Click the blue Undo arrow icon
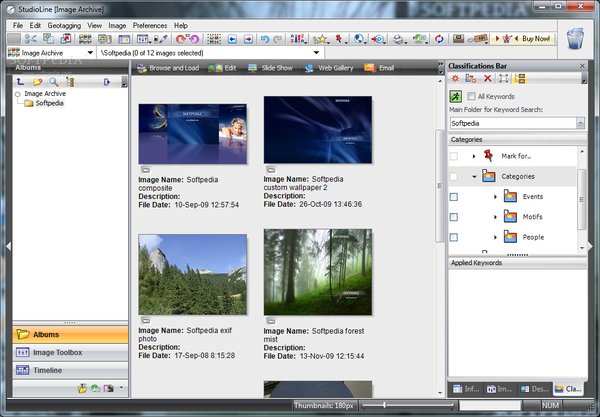This screenshot has width=600, height=417. coord(264,39)
